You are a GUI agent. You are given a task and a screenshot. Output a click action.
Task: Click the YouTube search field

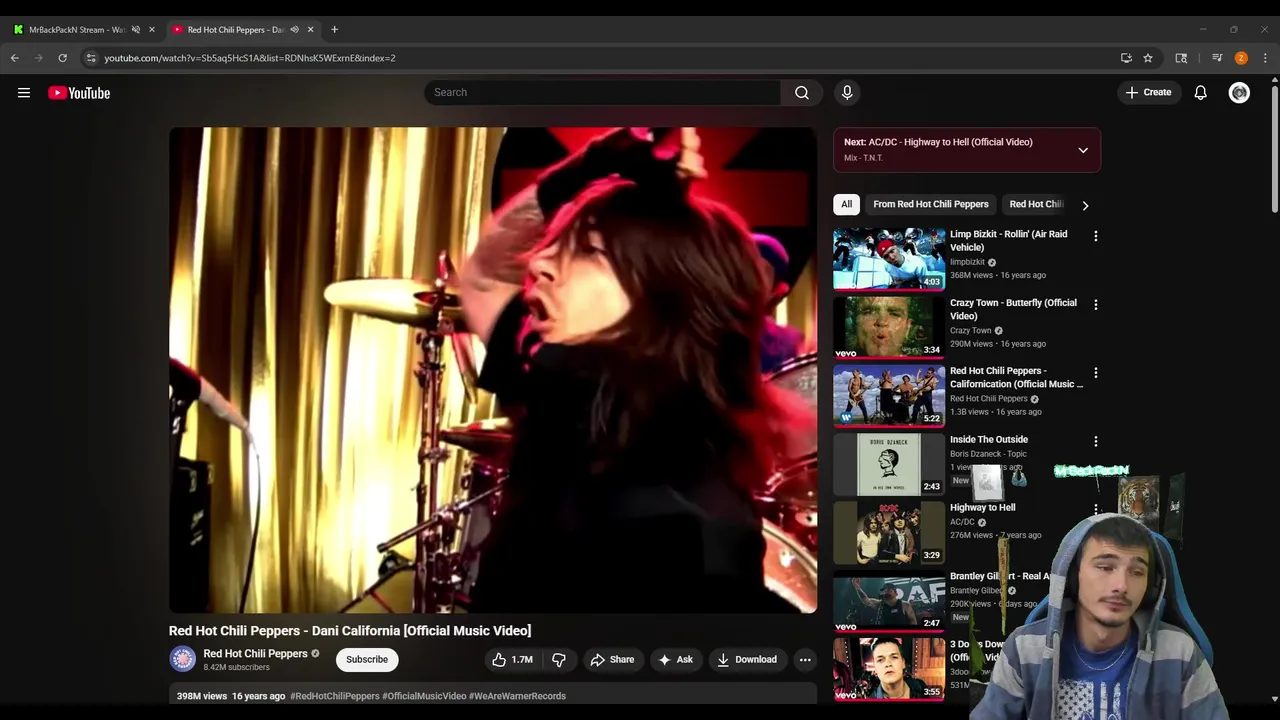[602, 93]
